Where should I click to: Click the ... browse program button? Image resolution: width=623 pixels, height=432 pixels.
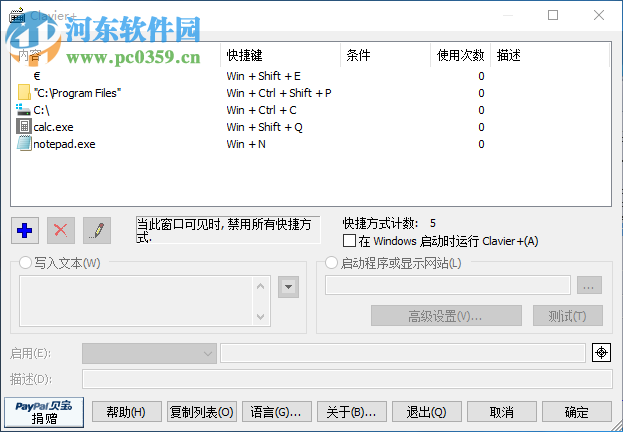[589, 285]
